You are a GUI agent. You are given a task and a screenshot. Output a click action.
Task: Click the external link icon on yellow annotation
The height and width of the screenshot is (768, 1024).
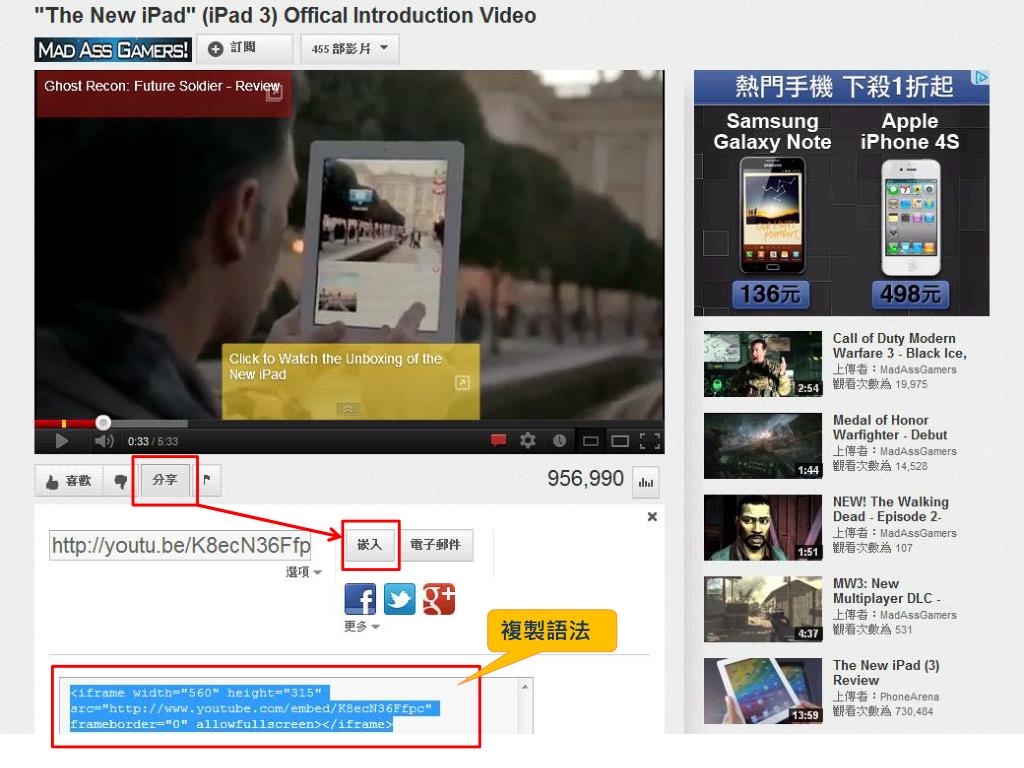(462, 383)
